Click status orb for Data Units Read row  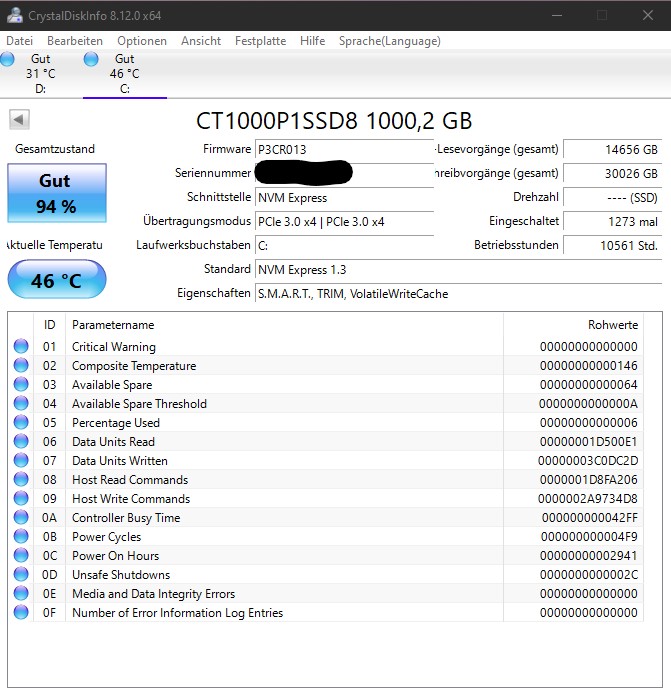tap(21, 442)
